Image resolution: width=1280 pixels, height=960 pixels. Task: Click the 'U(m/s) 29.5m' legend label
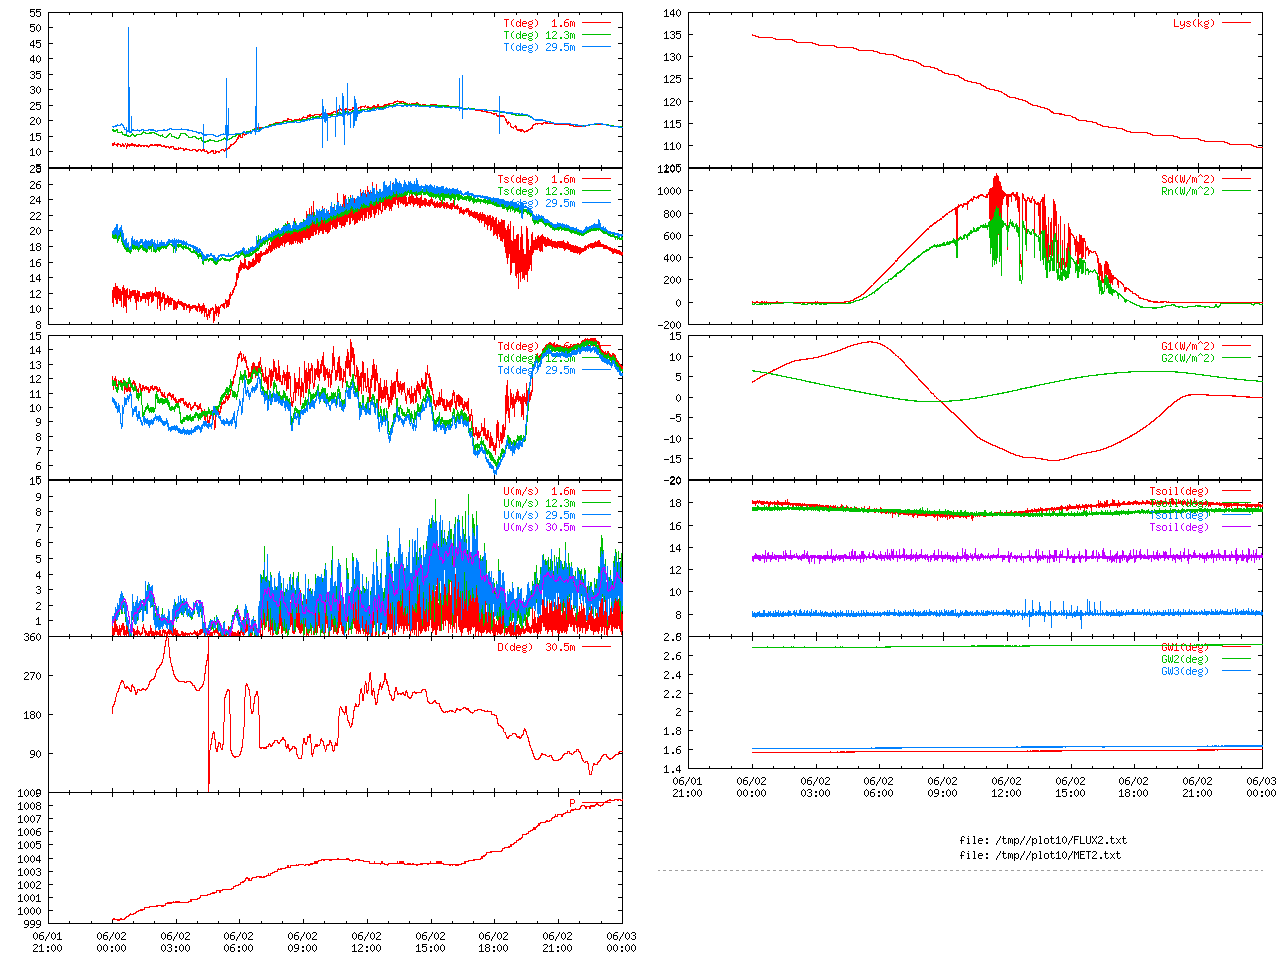(x=539, y=516)
